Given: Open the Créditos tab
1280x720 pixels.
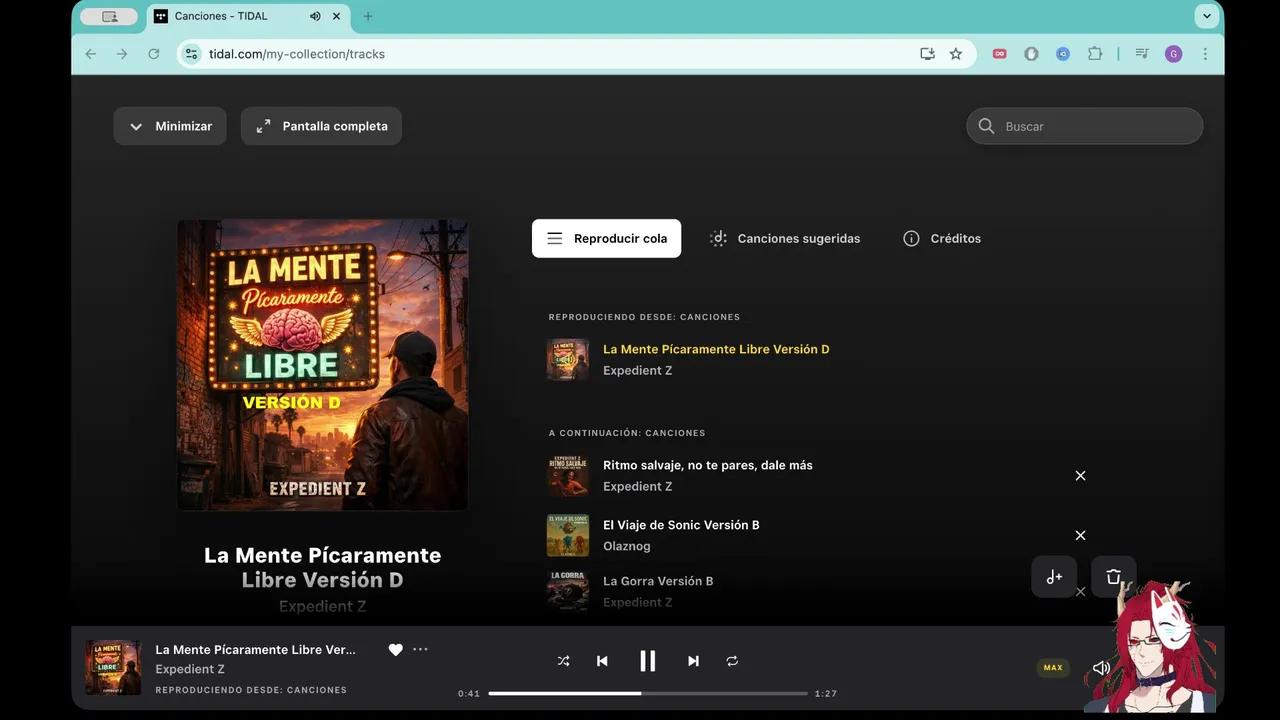Looking at the screenshot, I should pyautogui.click(x=942, y=238).
